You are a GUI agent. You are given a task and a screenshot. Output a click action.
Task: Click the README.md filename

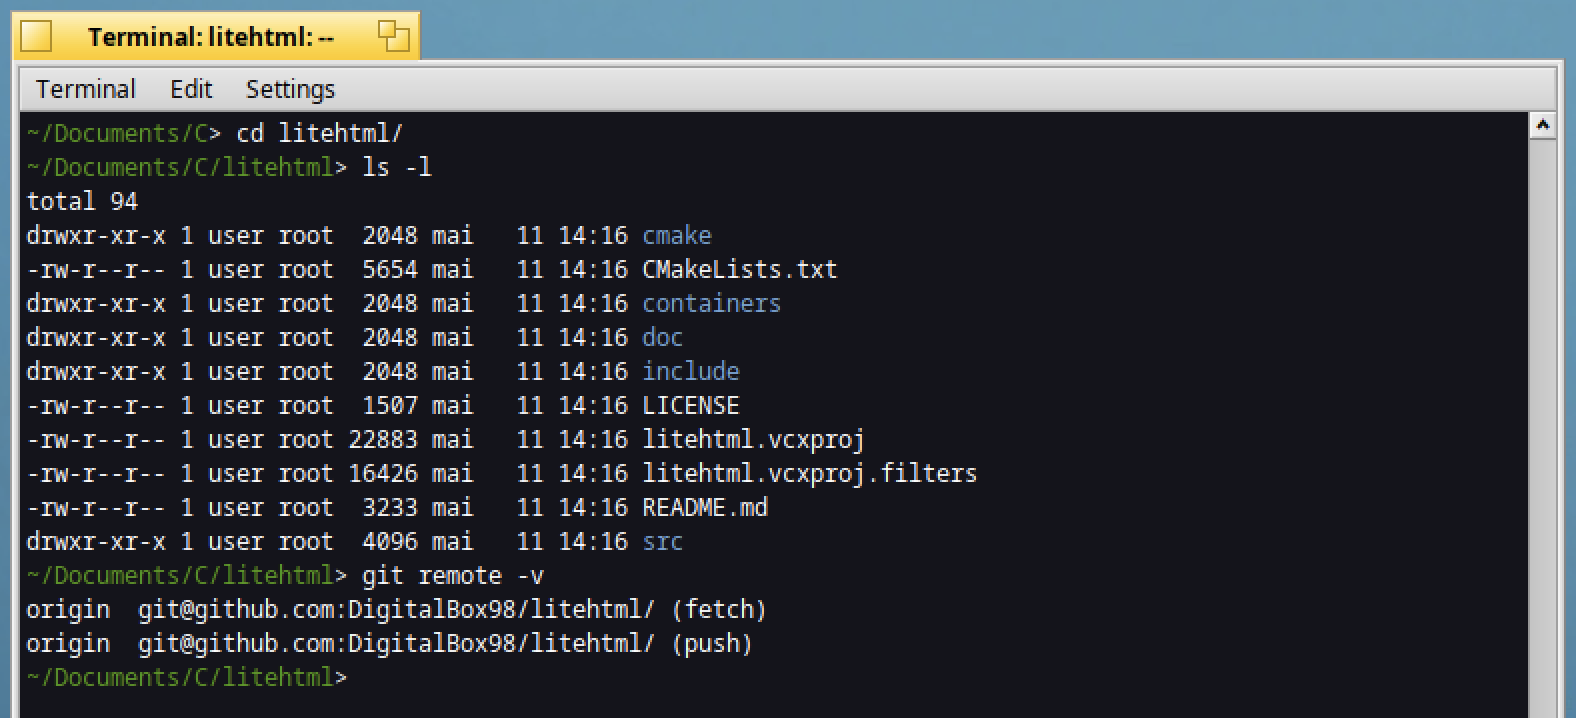click(705, 507)
